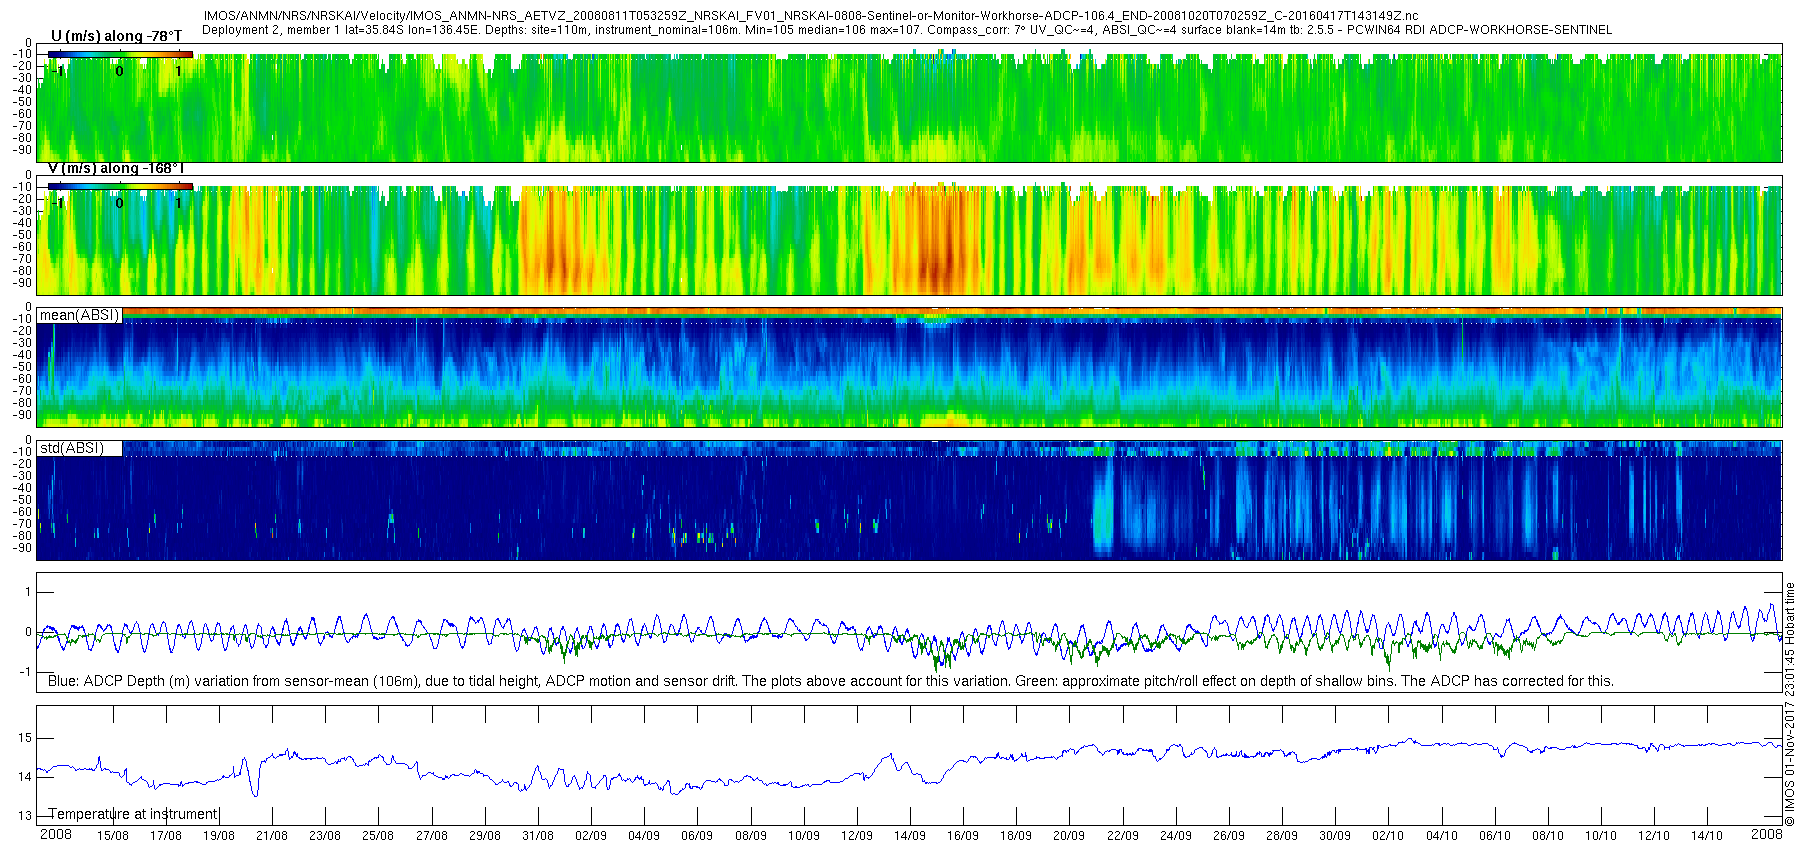1800x850 pixels.
Task: Click the 'Deployment 2, member 1' metadata line
Action: pos(907,30)
